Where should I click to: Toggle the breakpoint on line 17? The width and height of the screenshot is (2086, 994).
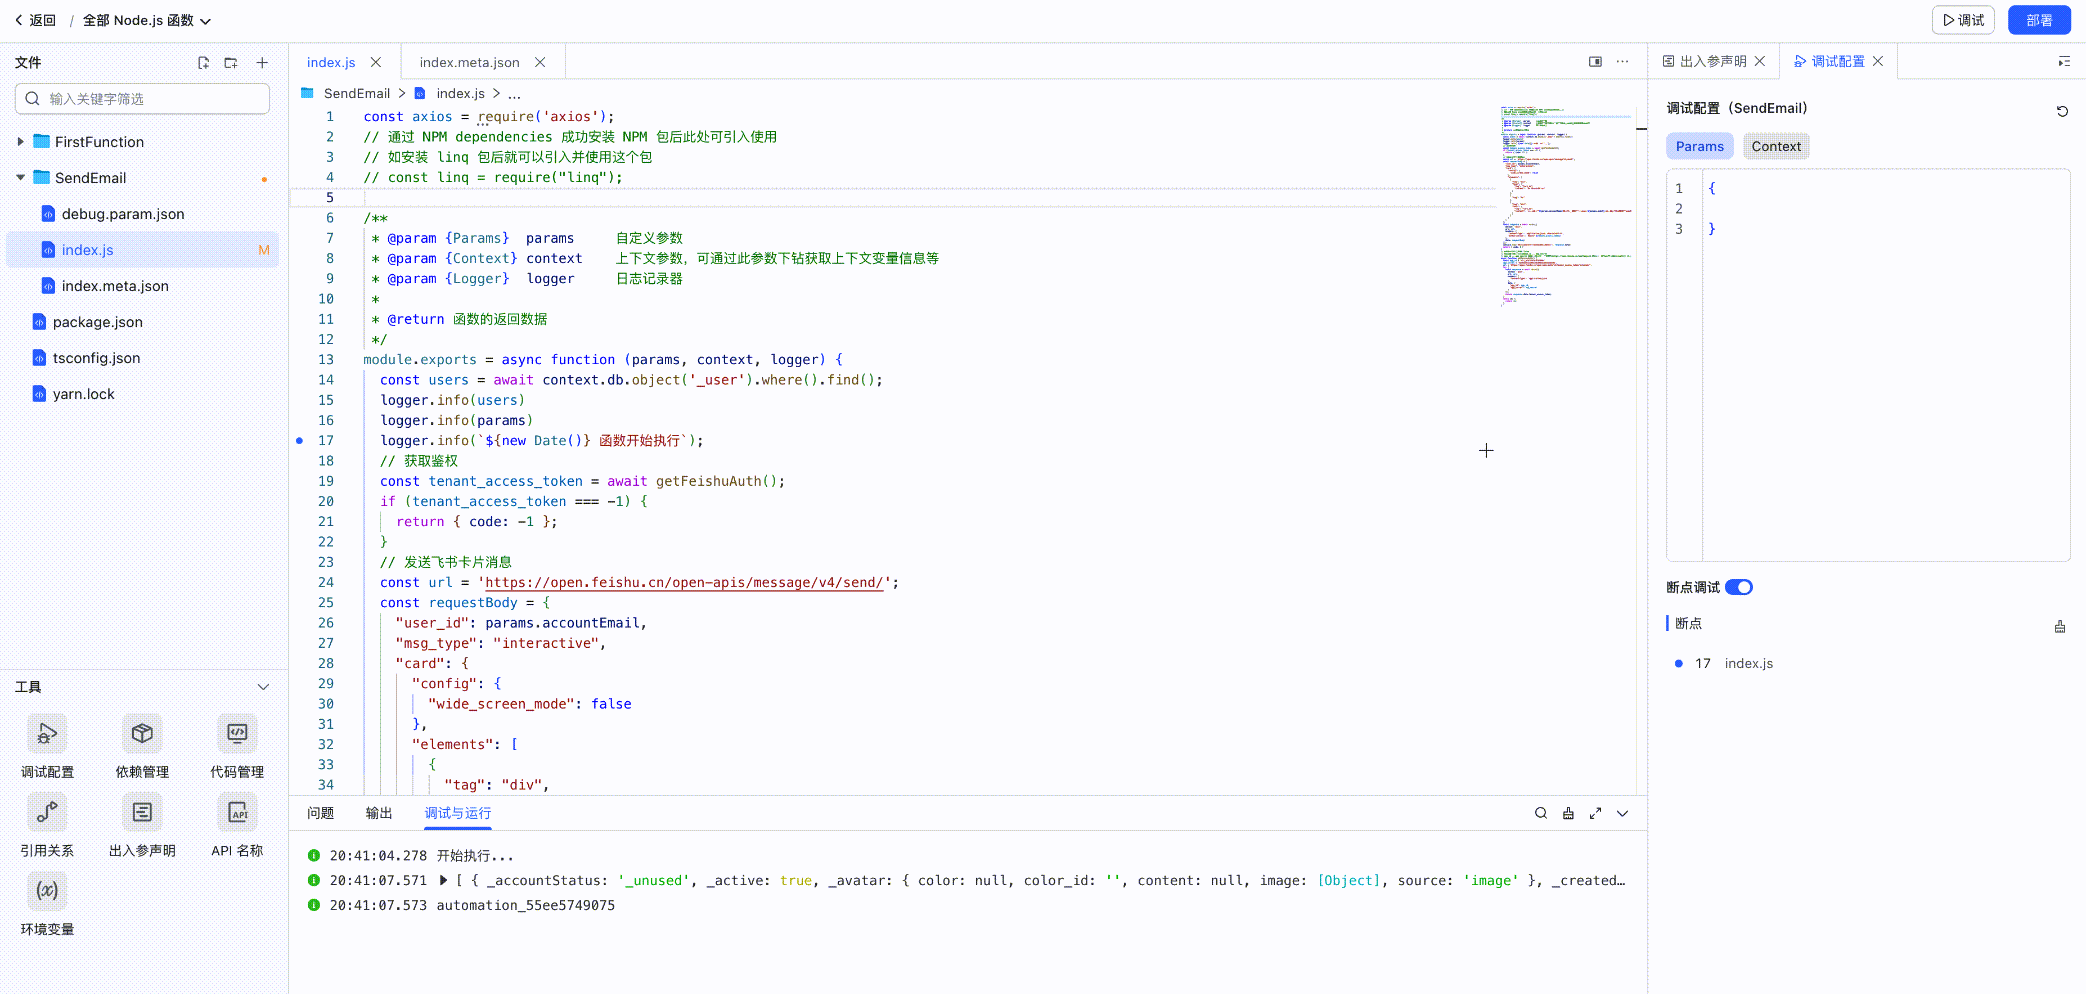299,441
